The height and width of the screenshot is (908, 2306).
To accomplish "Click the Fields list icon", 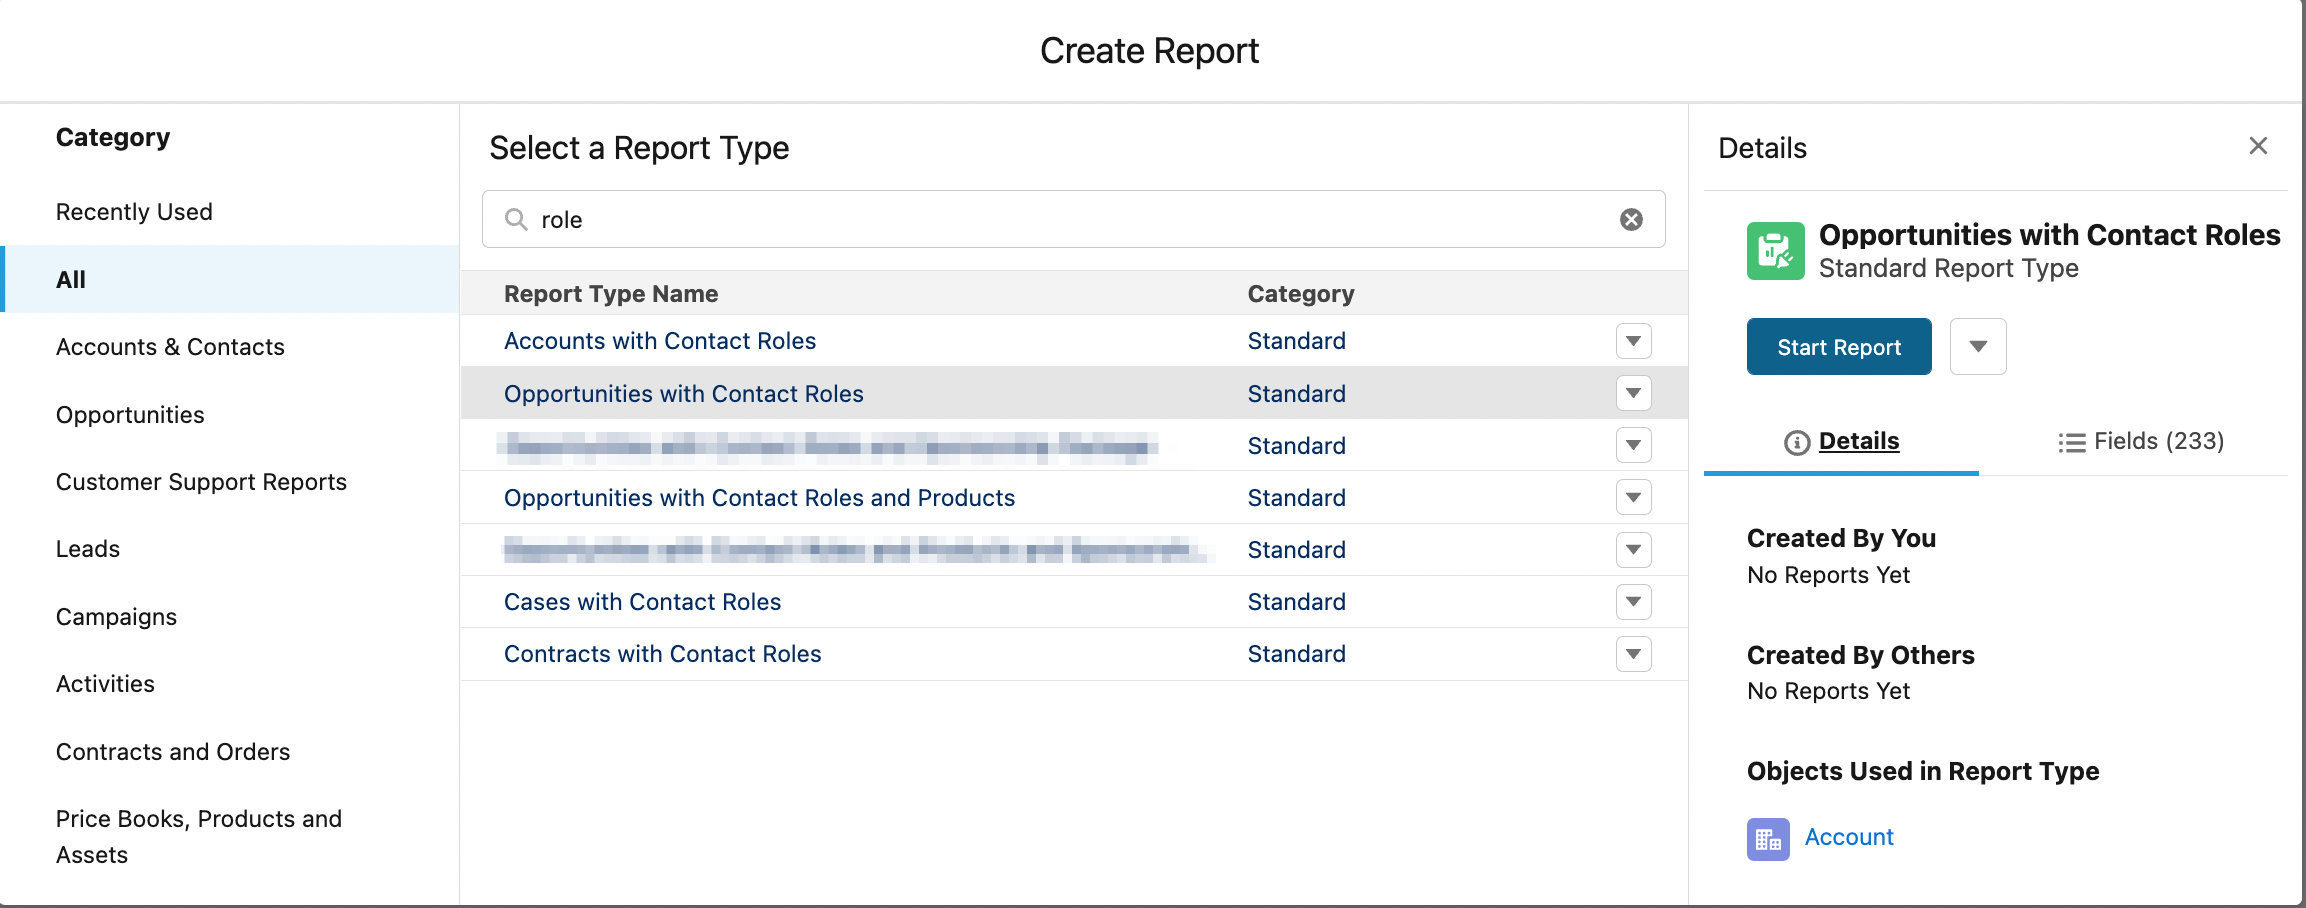I will tap(2071, 442).
